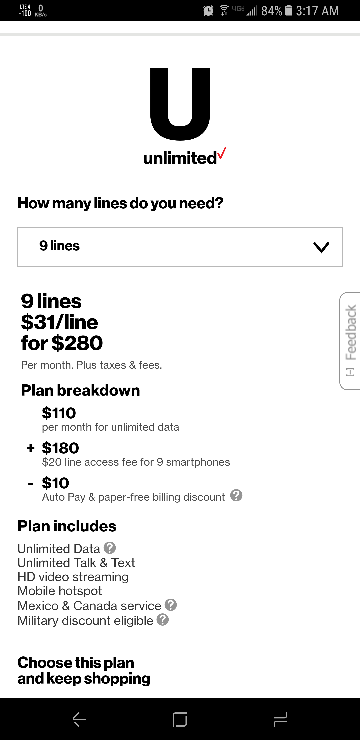Select the $280 monthly price heading
Screen dimensions: 360x740
pyautogui.click(x=62, y=343)
